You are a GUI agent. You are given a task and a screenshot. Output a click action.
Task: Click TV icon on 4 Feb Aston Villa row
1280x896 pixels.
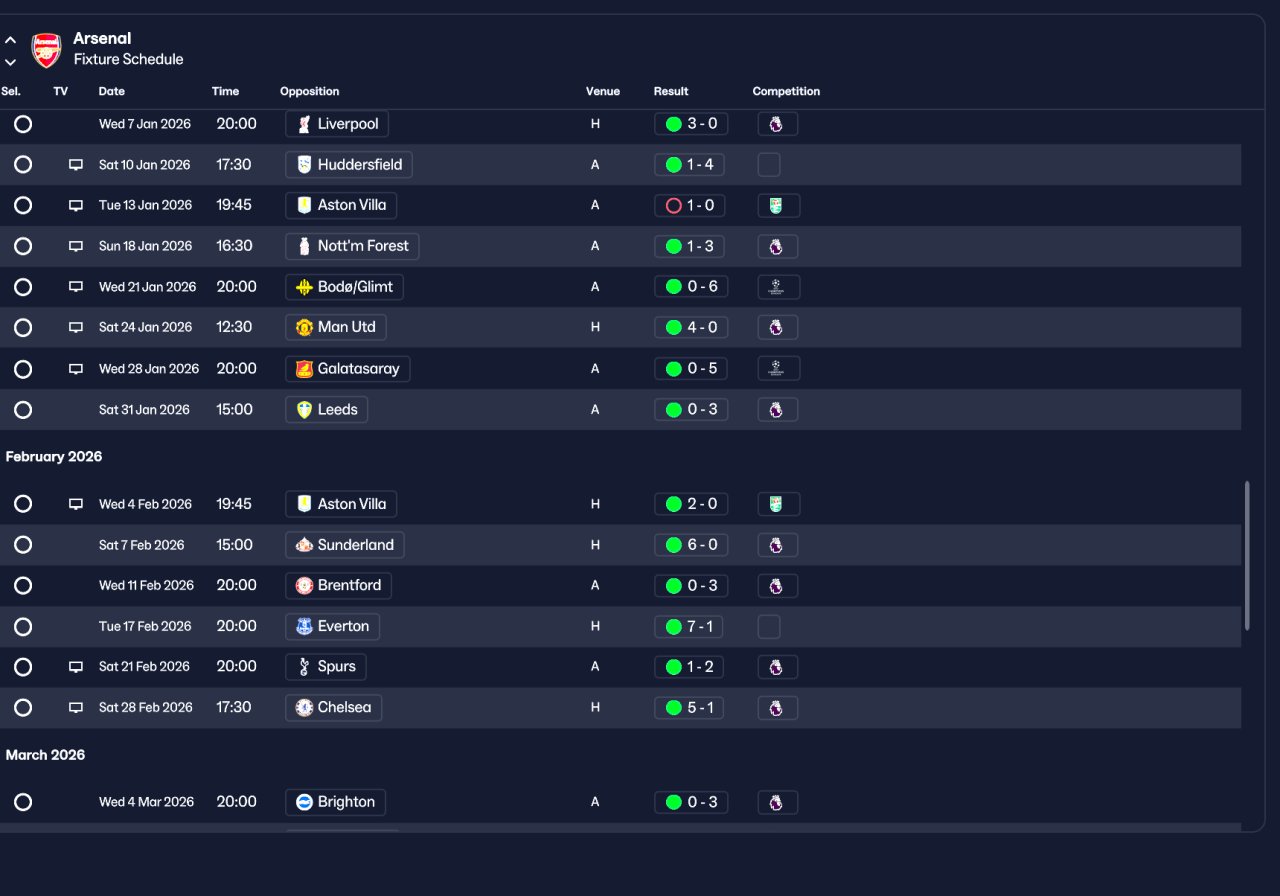coord(76,504)
